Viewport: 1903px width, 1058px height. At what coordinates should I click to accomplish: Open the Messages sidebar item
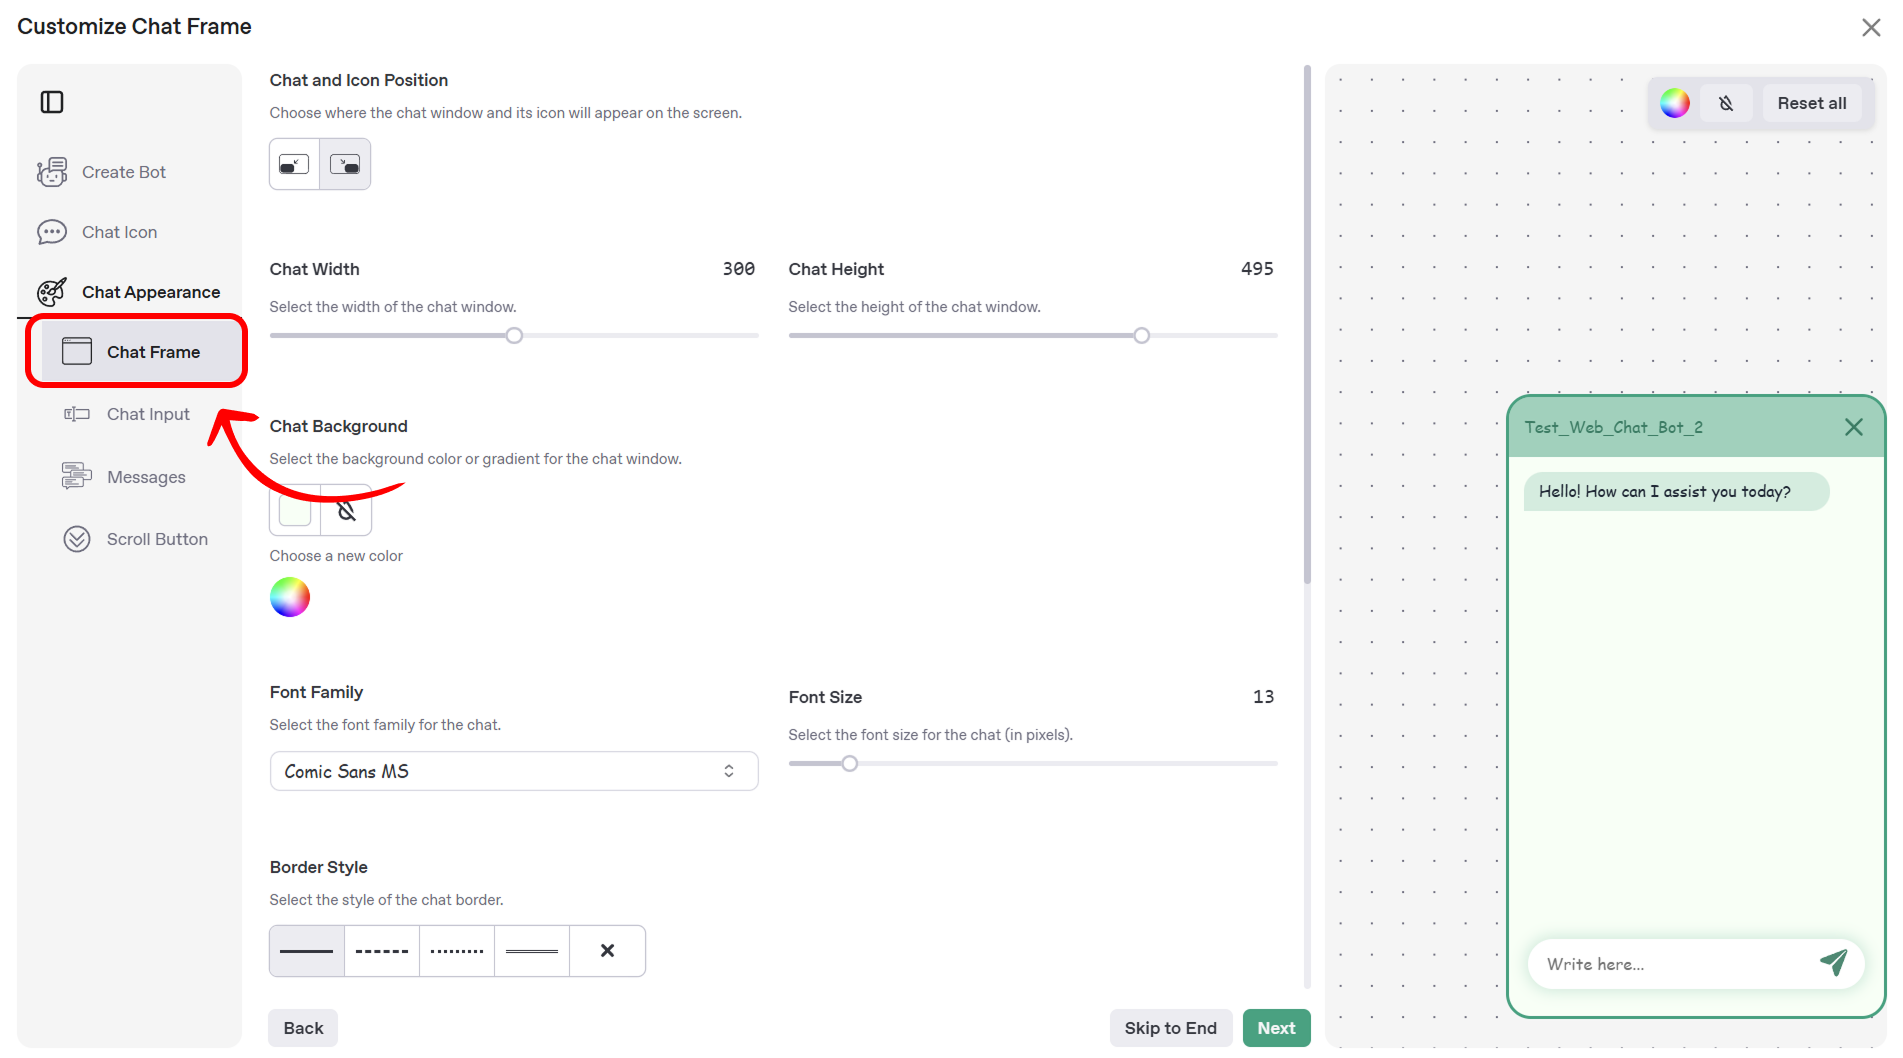point(124,477)
